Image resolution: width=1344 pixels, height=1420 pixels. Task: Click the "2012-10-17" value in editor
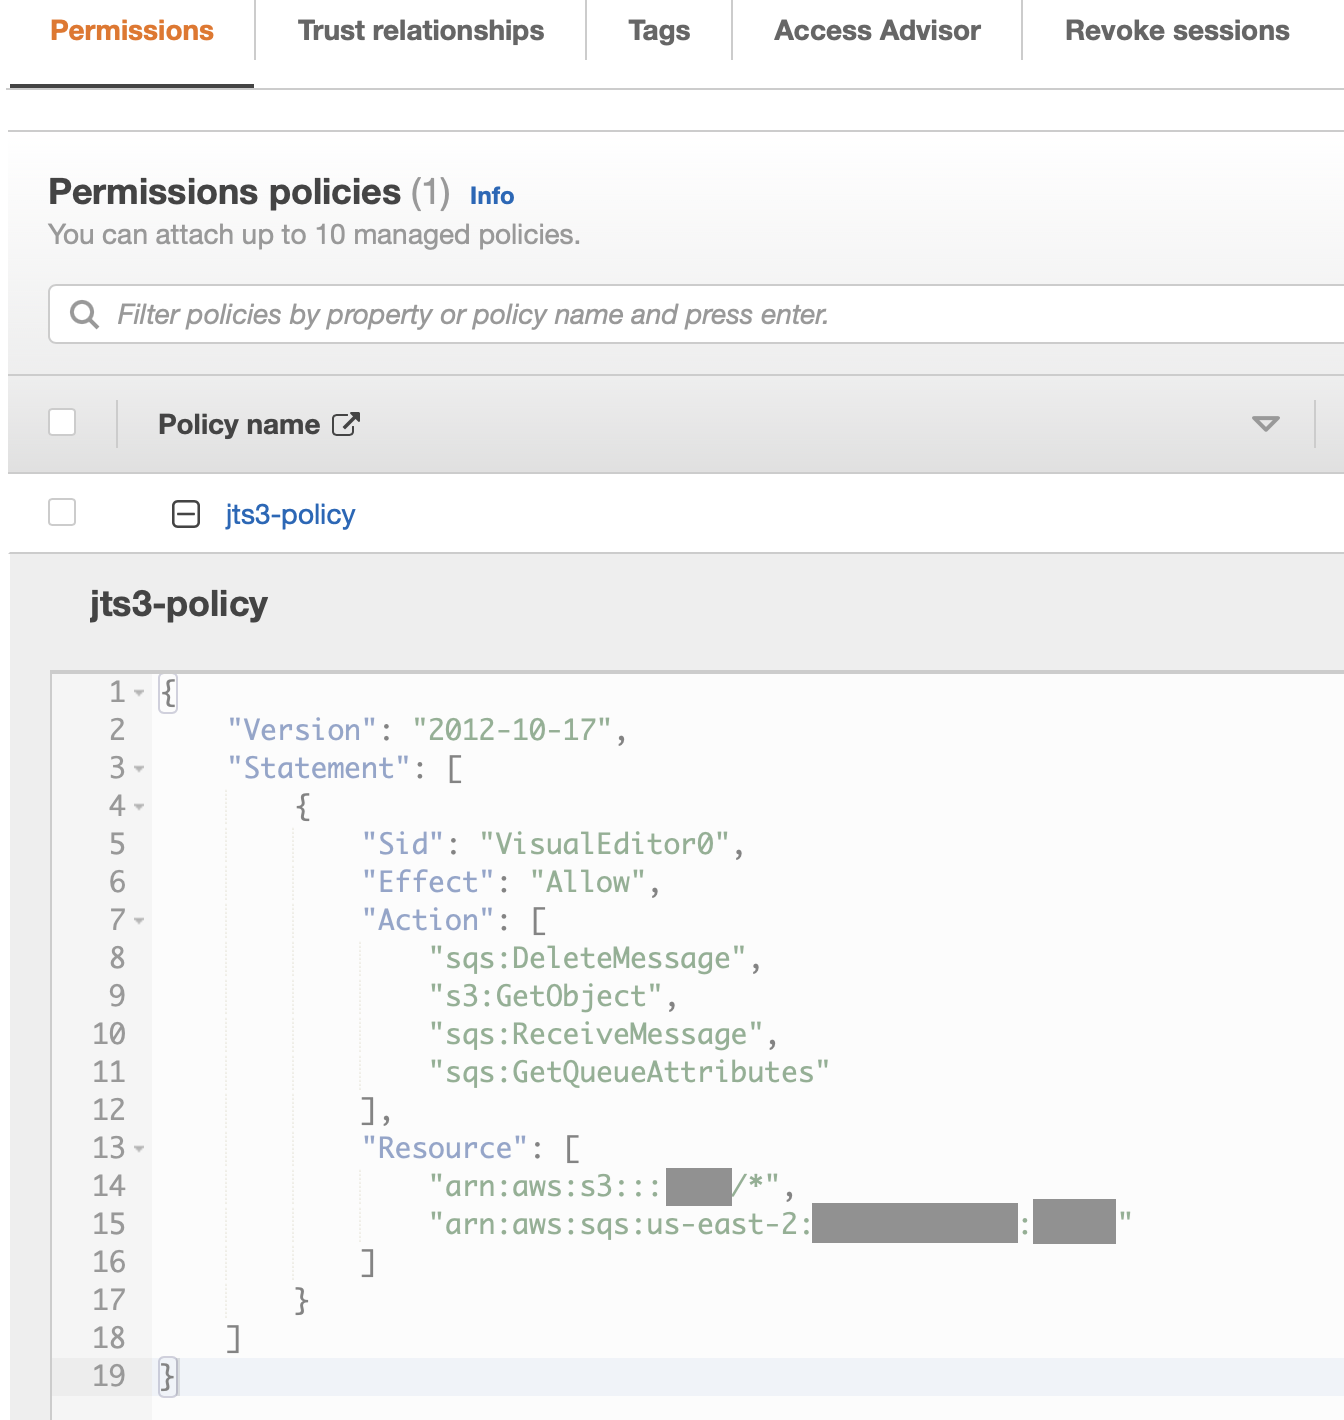click(x=511, y=730)
